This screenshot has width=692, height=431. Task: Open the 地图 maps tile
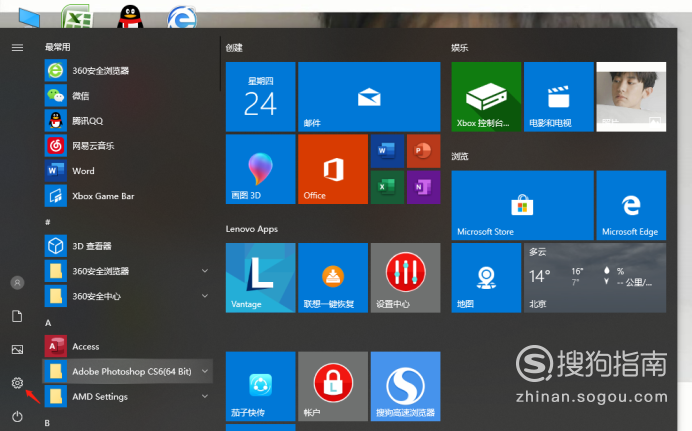pyautogui.click(x=486, y=277)
